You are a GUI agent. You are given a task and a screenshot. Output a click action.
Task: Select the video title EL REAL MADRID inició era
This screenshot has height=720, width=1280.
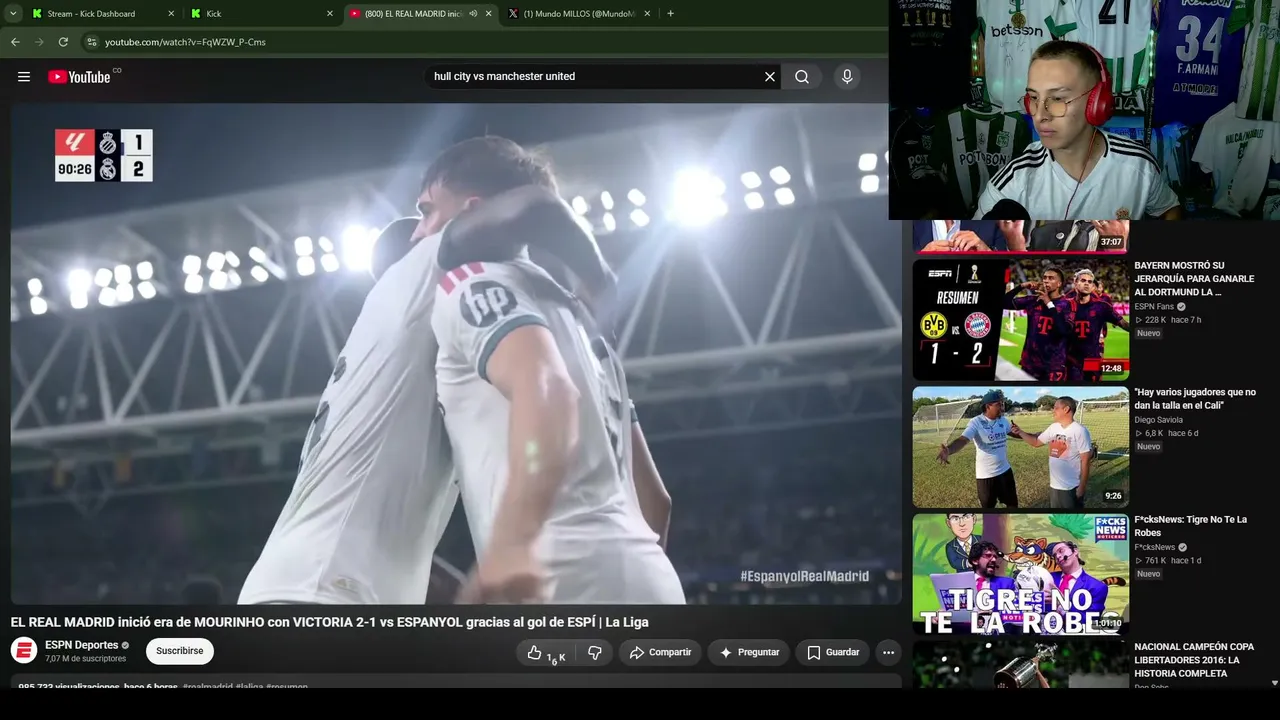pos(330,622)
